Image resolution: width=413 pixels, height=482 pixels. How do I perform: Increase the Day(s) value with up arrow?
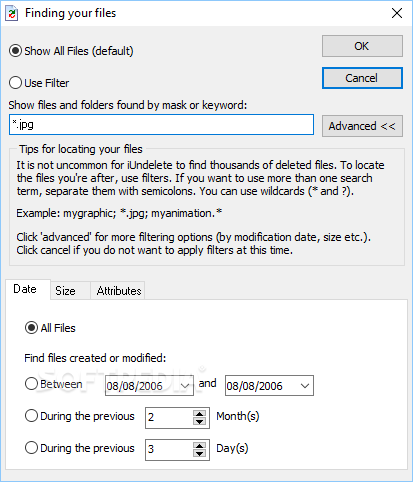coord(199,446)
